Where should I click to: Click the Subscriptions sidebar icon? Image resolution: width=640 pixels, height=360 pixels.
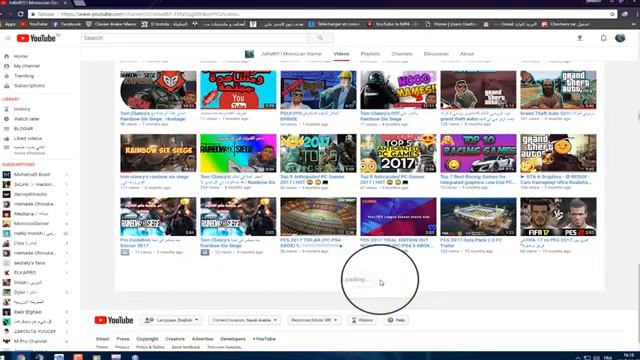pos(7,86)
